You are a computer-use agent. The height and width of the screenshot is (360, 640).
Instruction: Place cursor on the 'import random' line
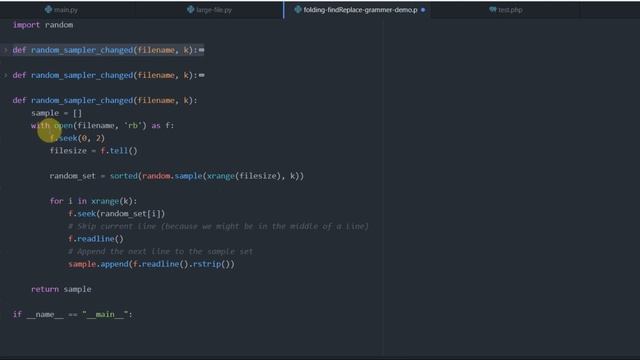pos(43,25)
